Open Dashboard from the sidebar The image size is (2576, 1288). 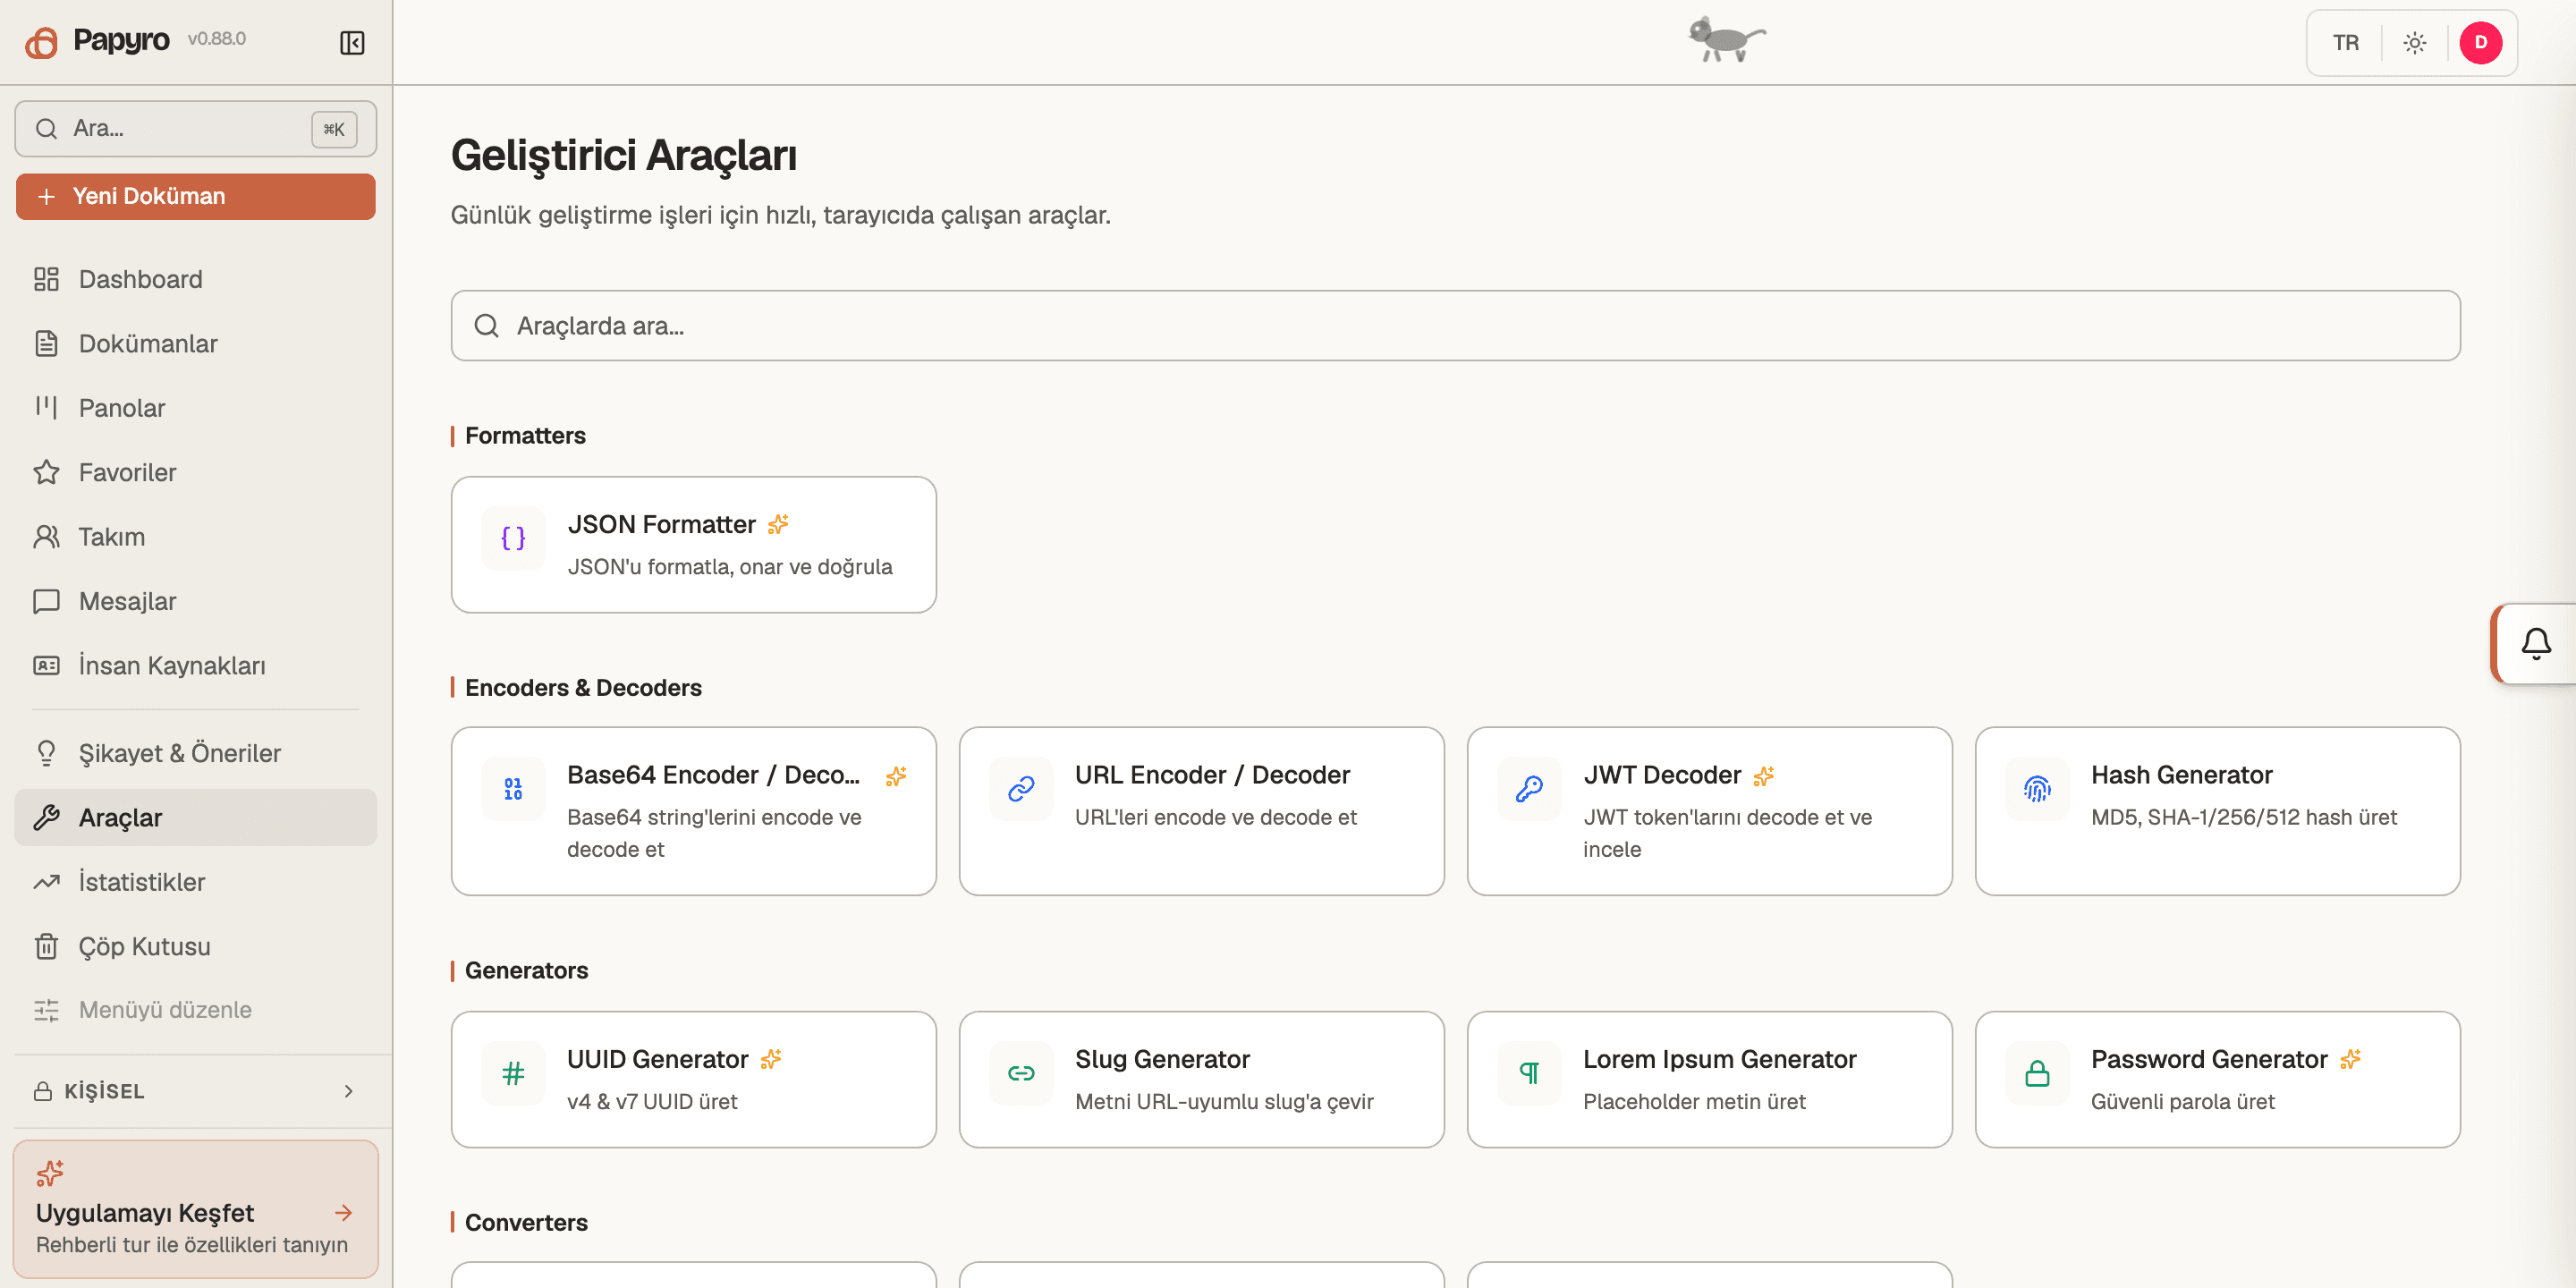coord(195,279)
